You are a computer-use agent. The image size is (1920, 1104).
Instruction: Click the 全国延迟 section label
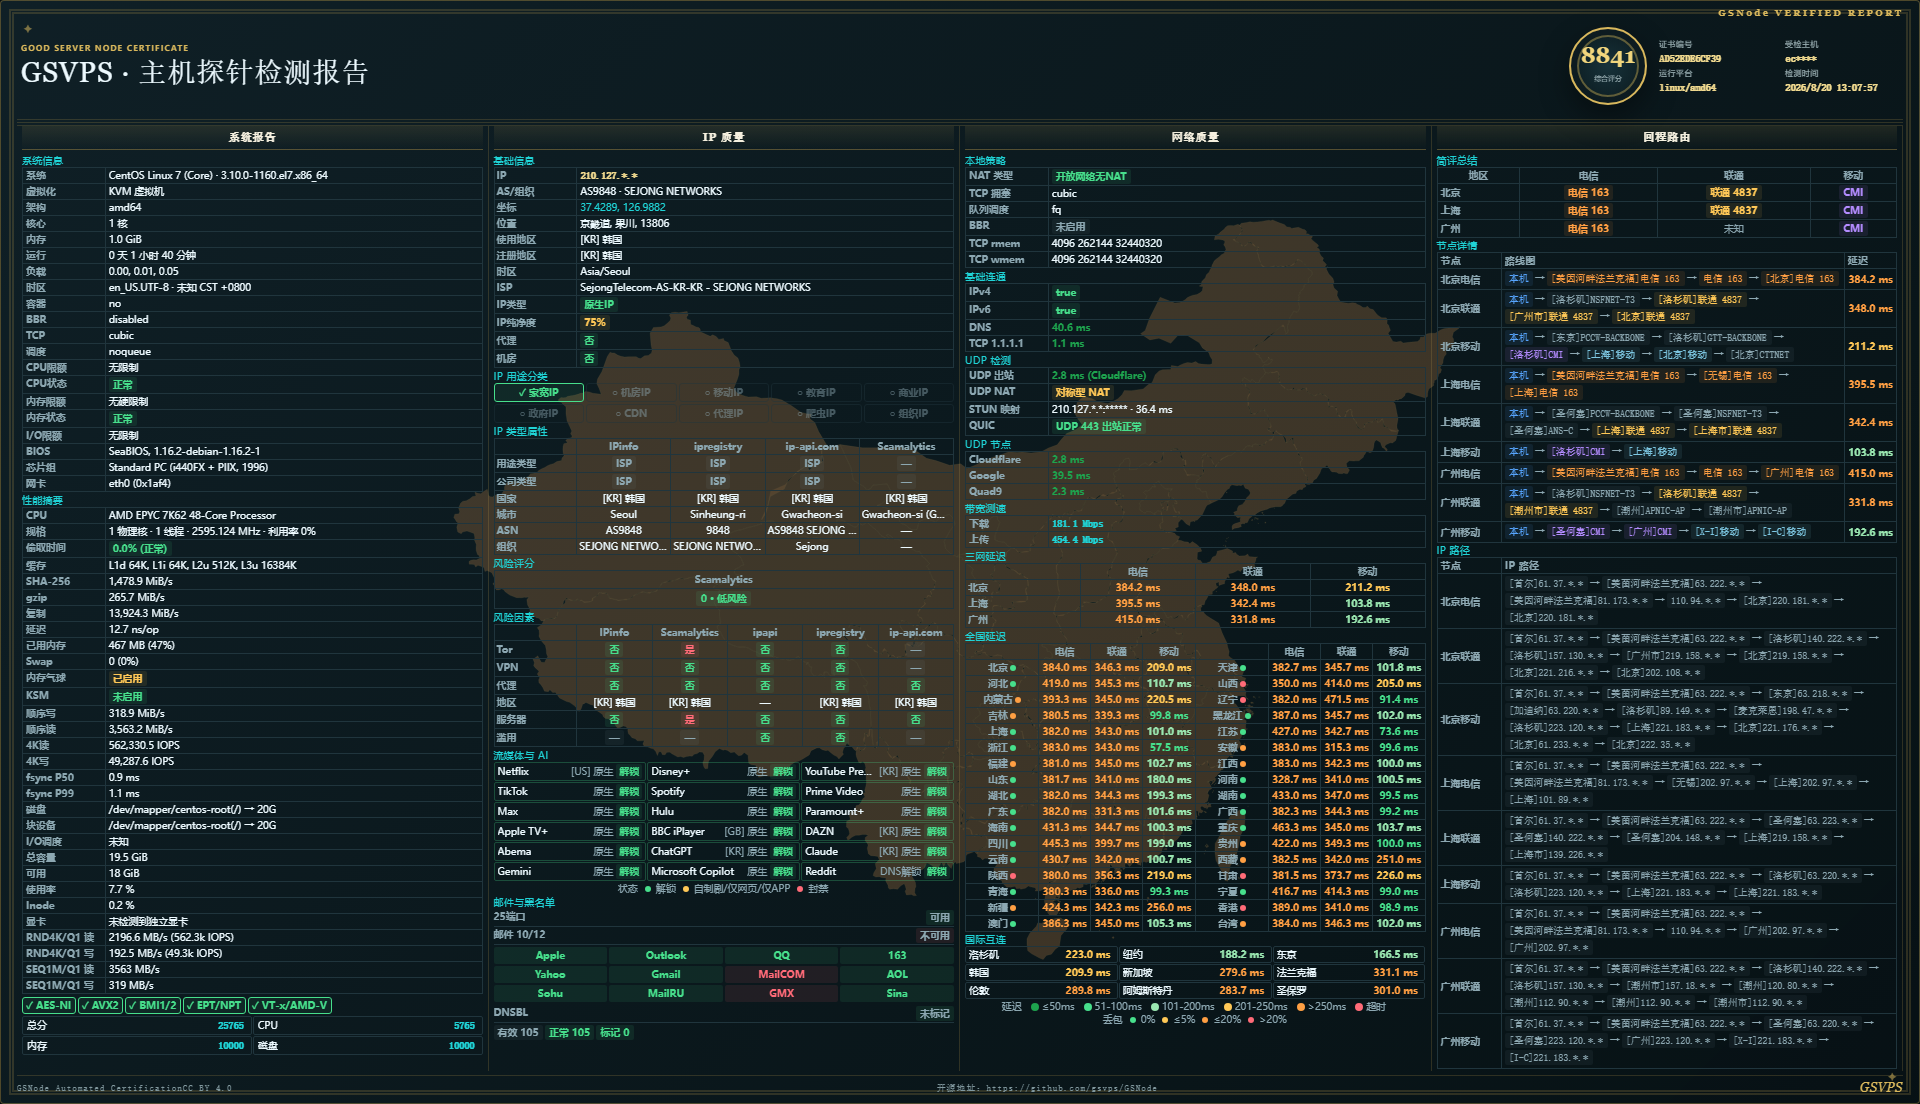pos(985,637)
